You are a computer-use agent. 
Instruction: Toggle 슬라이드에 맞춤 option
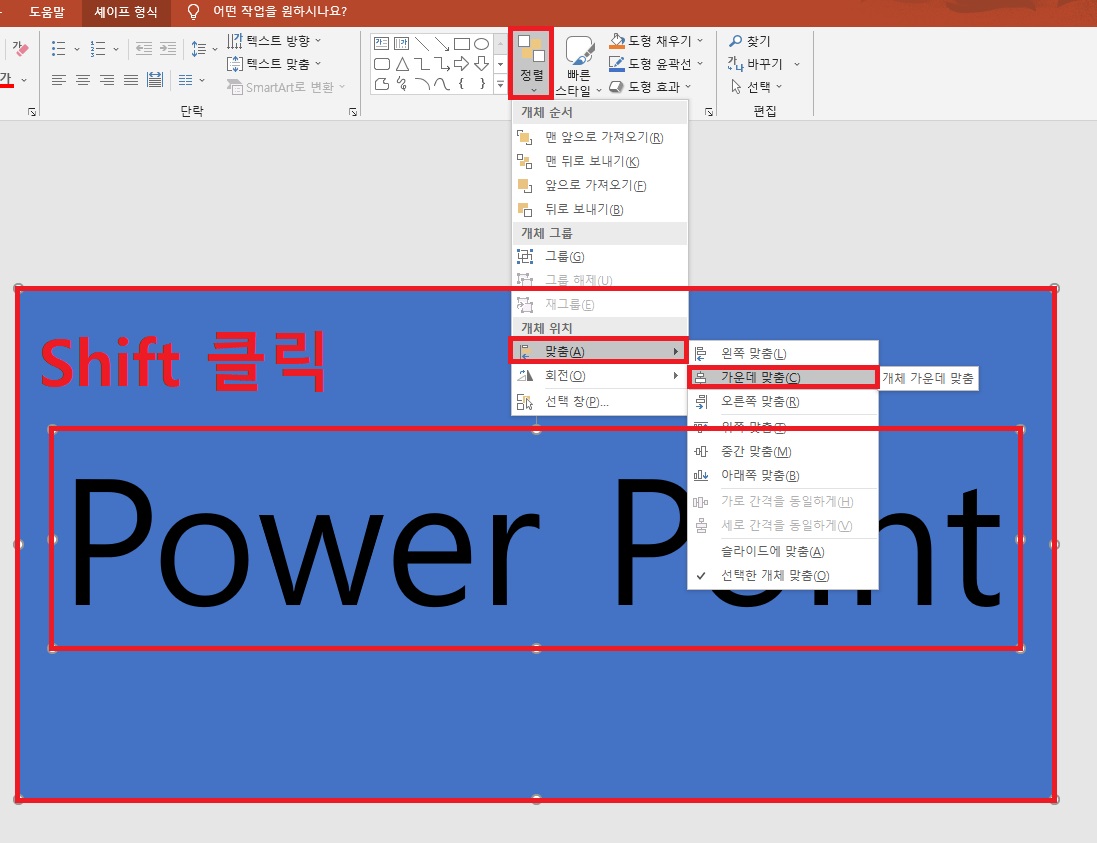784,551
